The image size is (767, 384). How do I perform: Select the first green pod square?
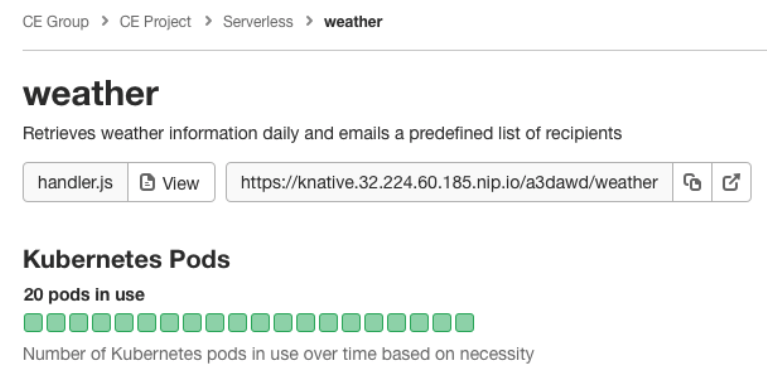point(33,323)
